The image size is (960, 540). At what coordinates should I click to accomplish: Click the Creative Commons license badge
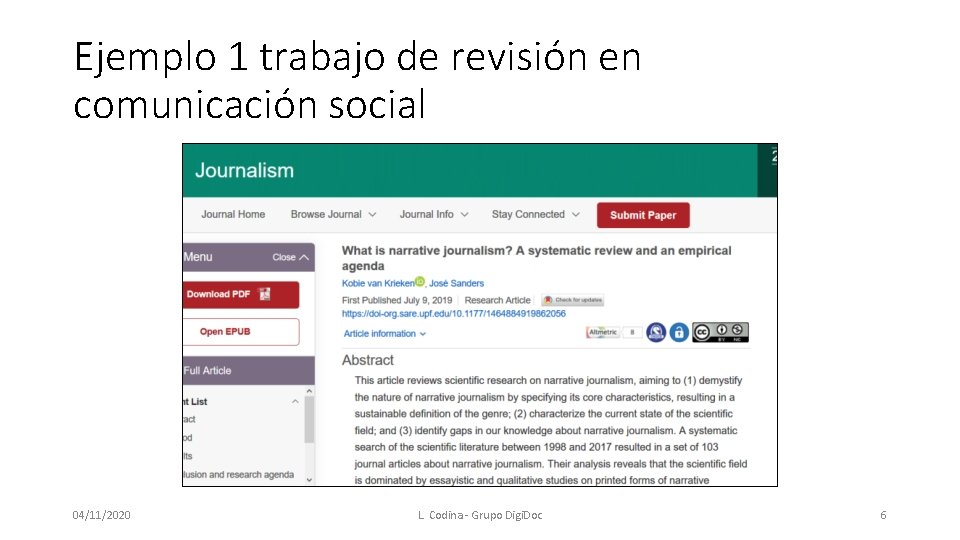(720, 332)
